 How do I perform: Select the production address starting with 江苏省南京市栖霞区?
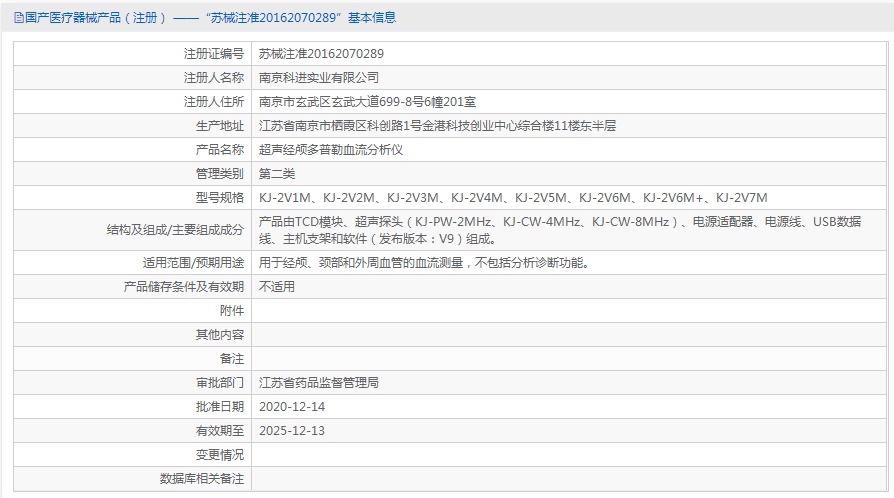point(437,125)
